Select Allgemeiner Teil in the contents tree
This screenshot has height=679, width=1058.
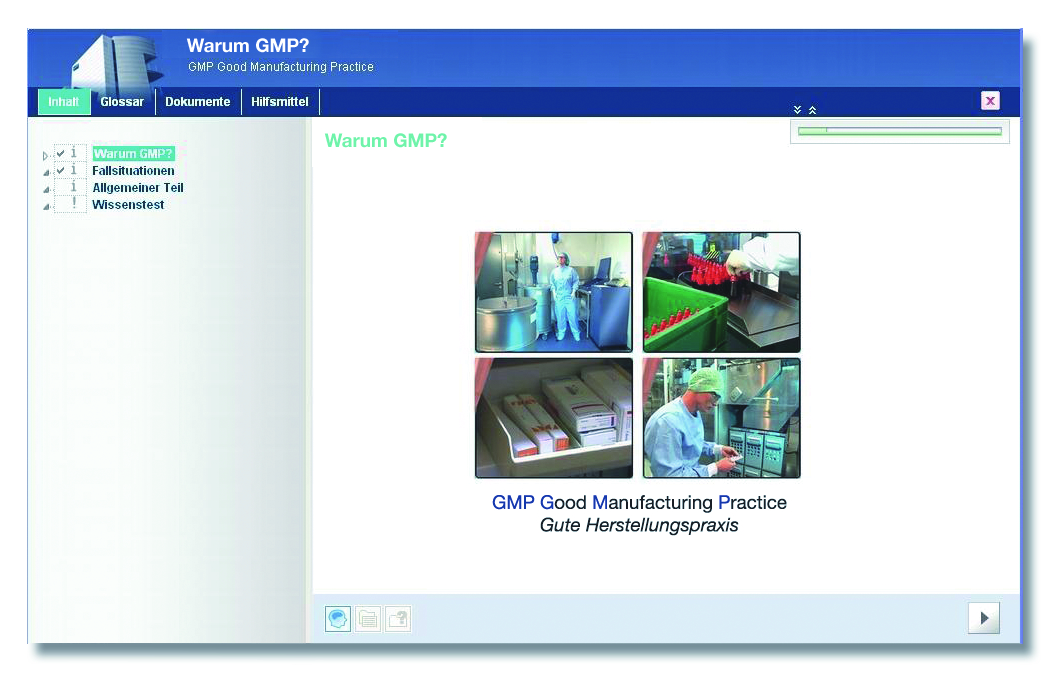(138, 187)
